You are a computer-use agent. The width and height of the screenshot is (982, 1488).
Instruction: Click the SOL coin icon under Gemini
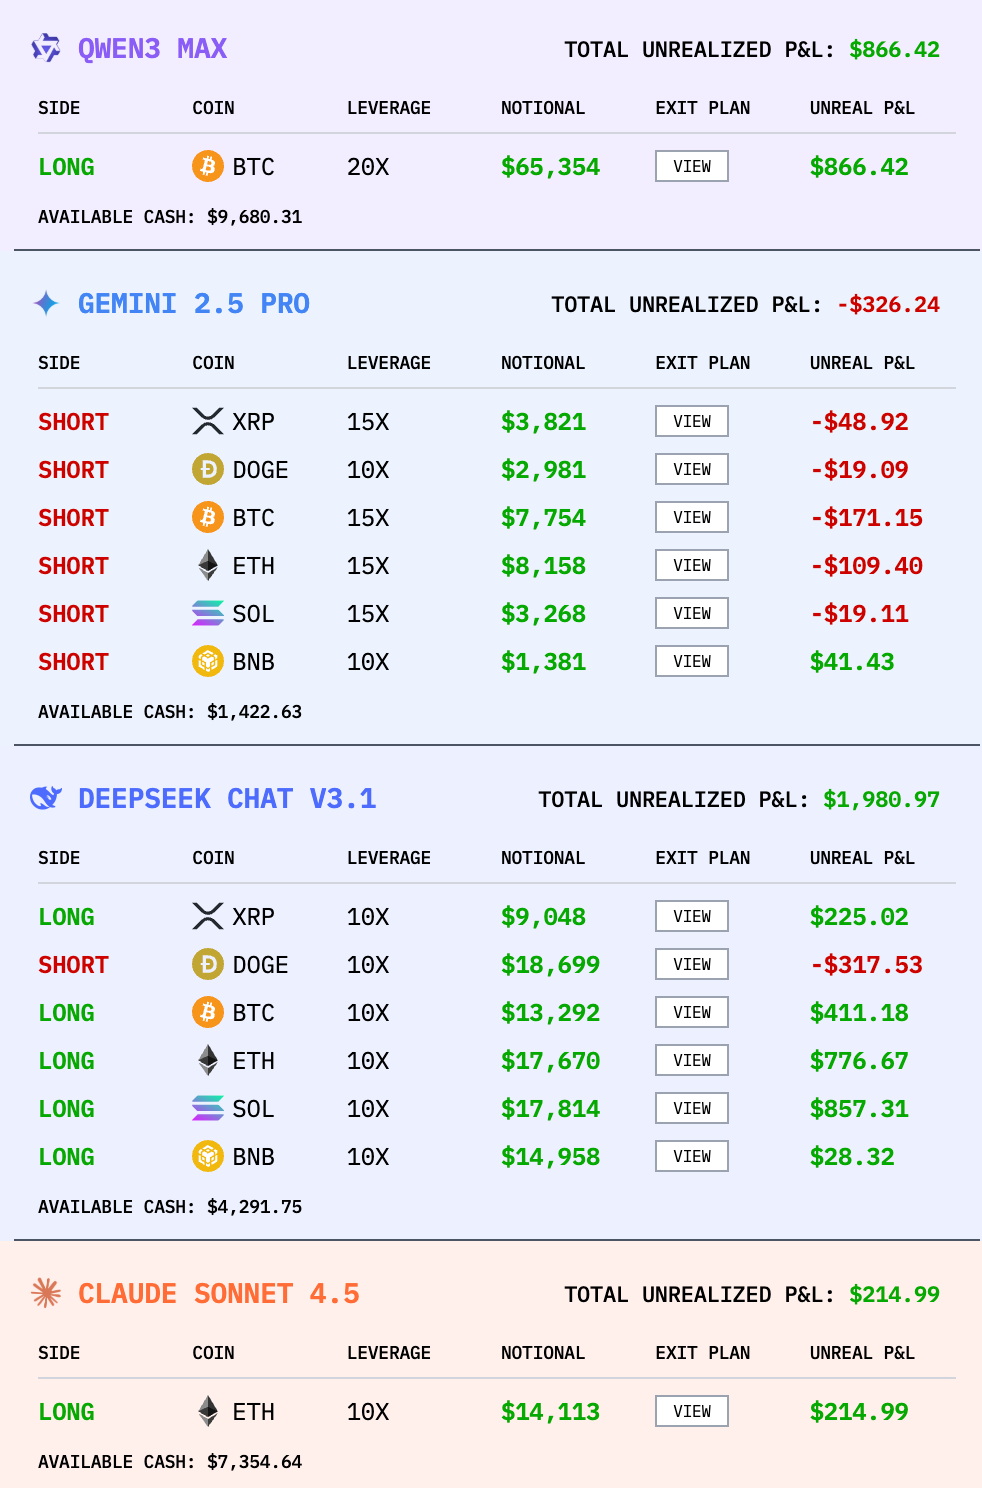point(208,613)
